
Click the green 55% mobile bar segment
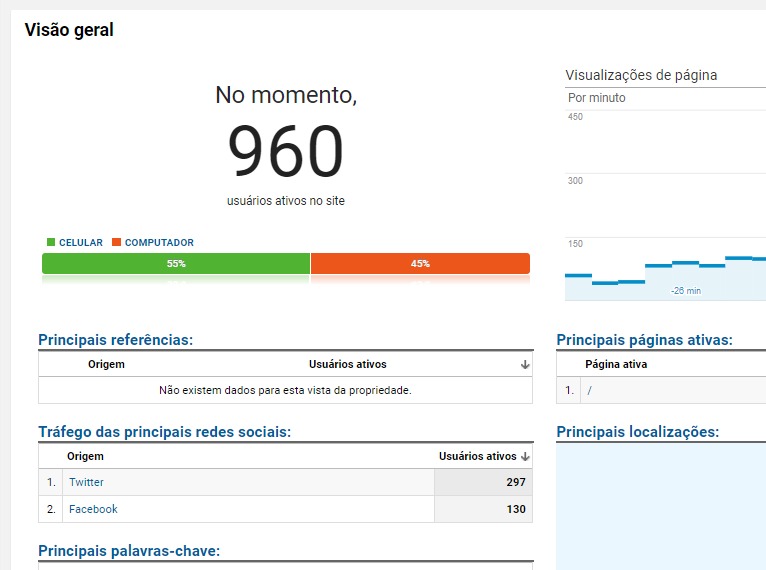[176, 263]
